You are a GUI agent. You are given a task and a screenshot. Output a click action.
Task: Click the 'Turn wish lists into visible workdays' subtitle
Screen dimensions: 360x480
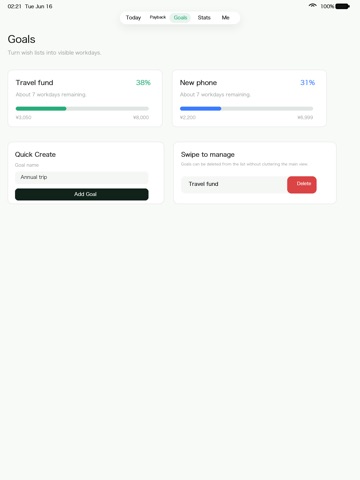click(54, 53)
